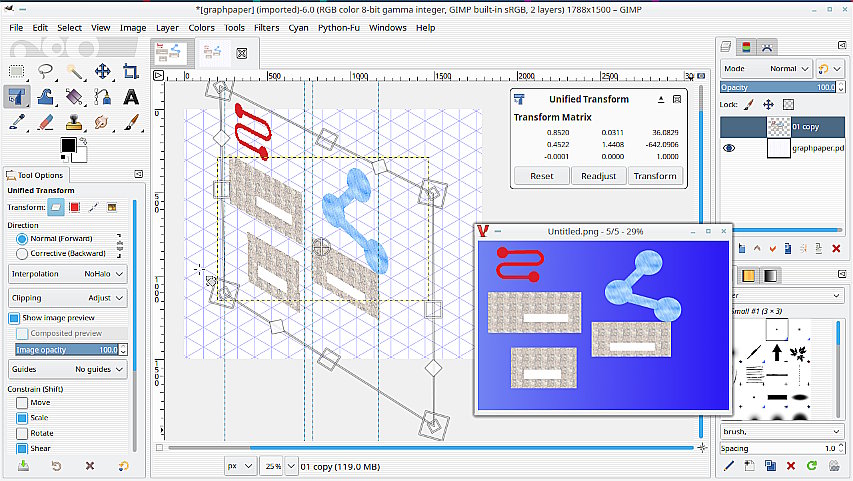Open the Python-Fu menu
Image resolution: width=853 pixels, height=481 pixels.
[x=339, y=28]
